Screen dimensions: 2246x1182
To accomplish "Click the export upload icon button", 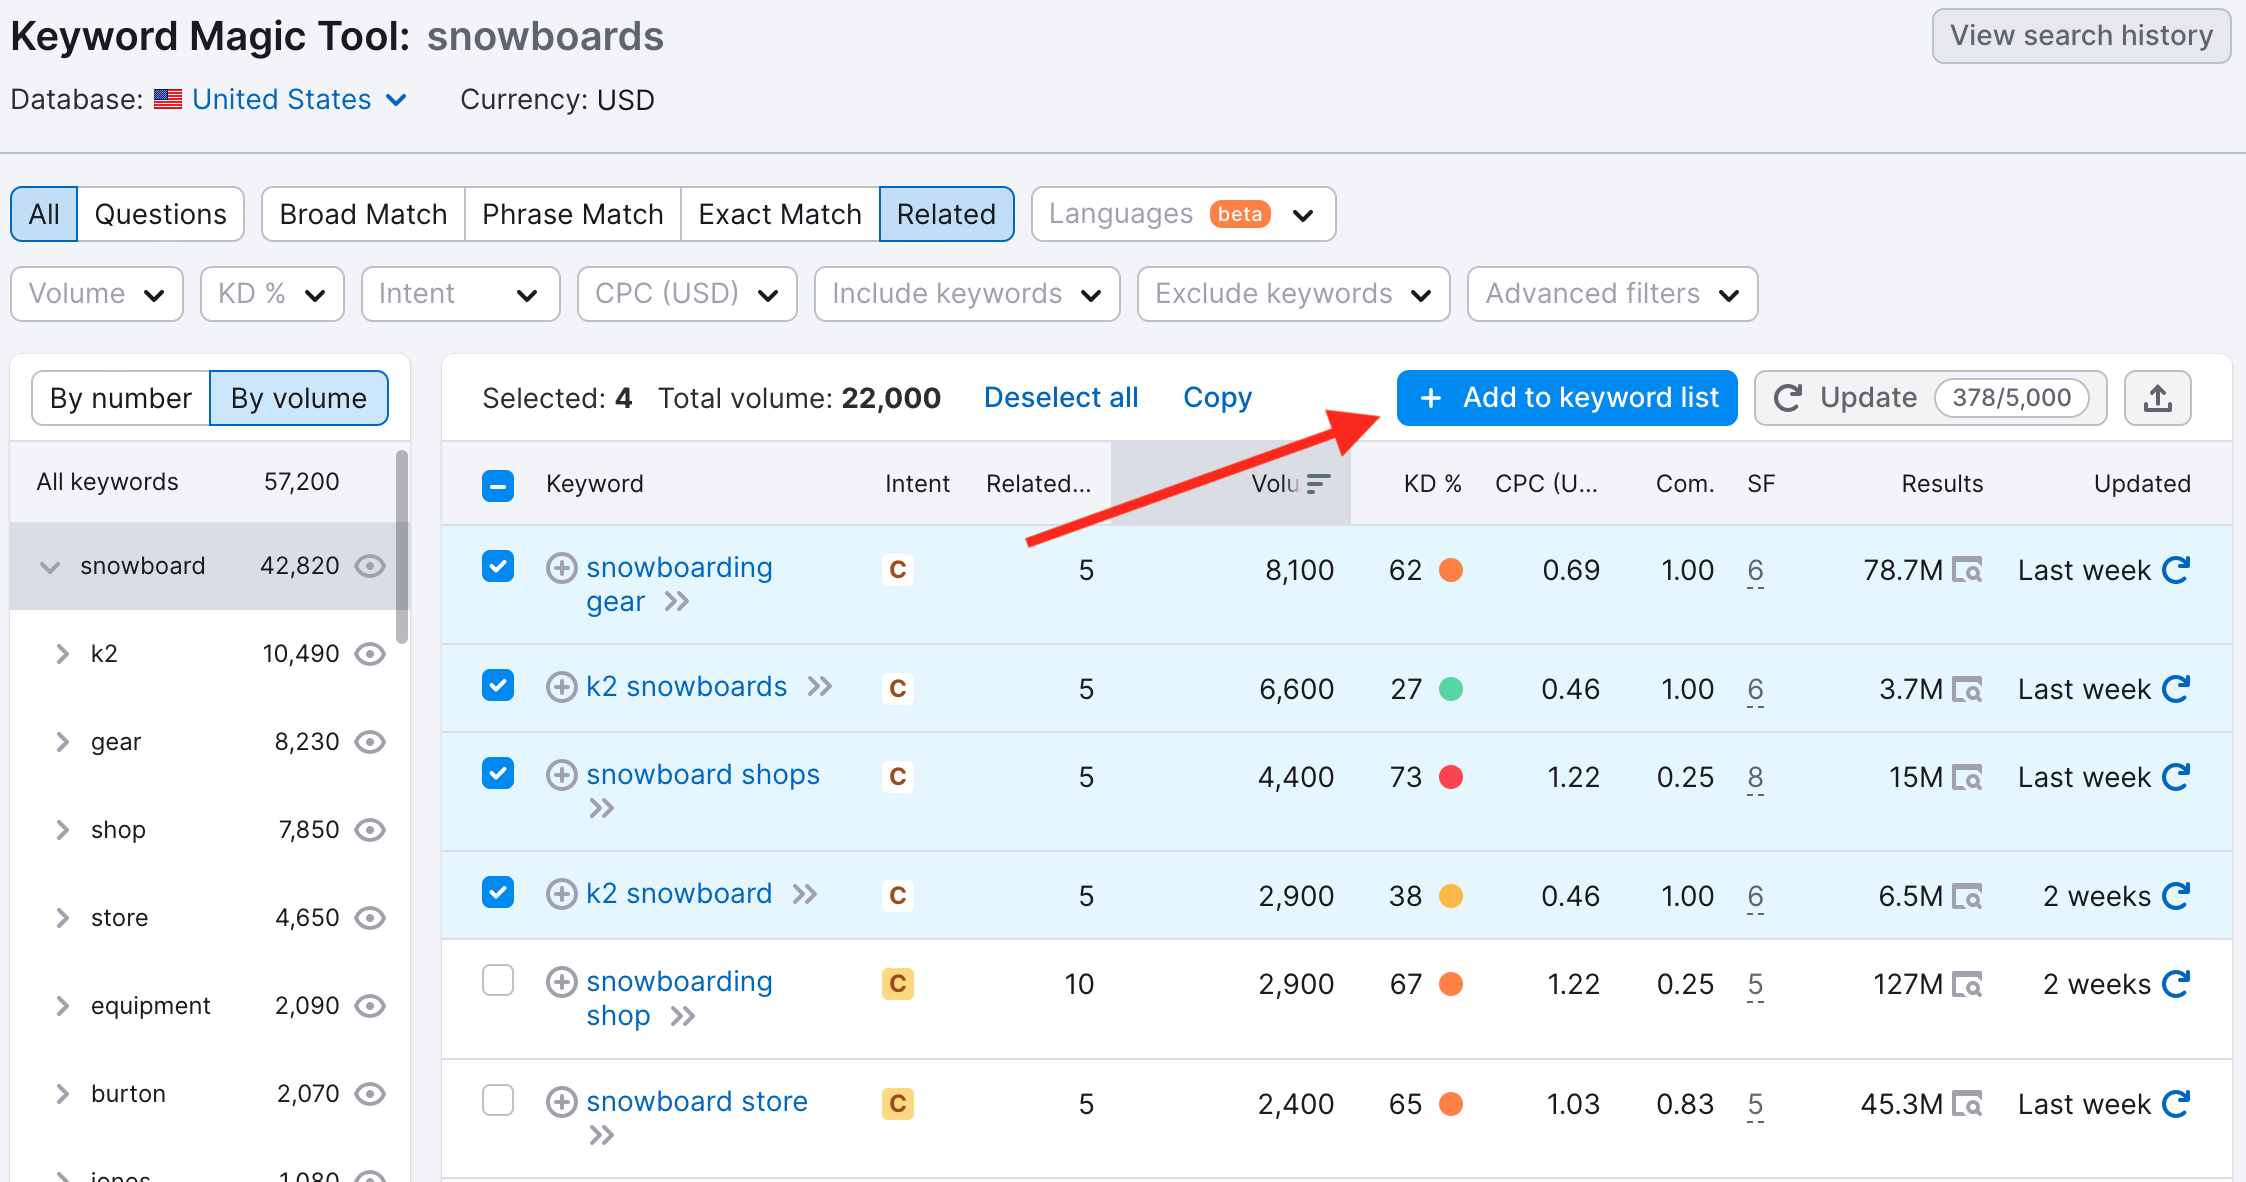I will coord(2157,398).
